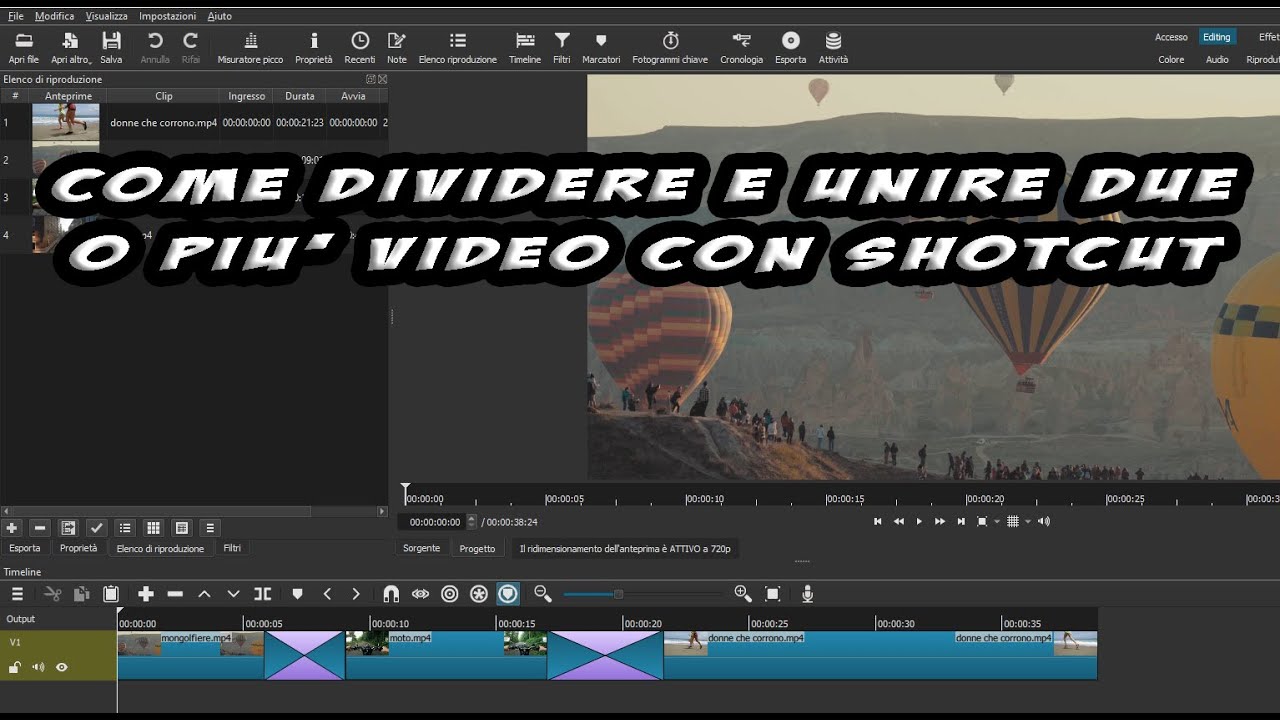This screenshot has height=720, width=1280.
Task: Click the Annulla undo arrow
Action: 155,47
